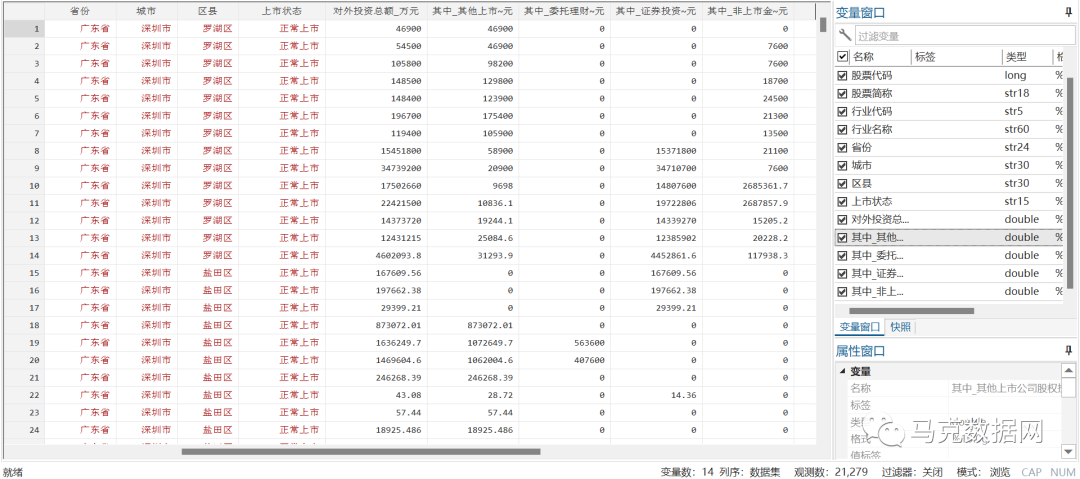Viewport: 1080px width, 479px height.
Task: Click the 名称 property field in 属性窗口
Action: click(x=1006, y=388)
